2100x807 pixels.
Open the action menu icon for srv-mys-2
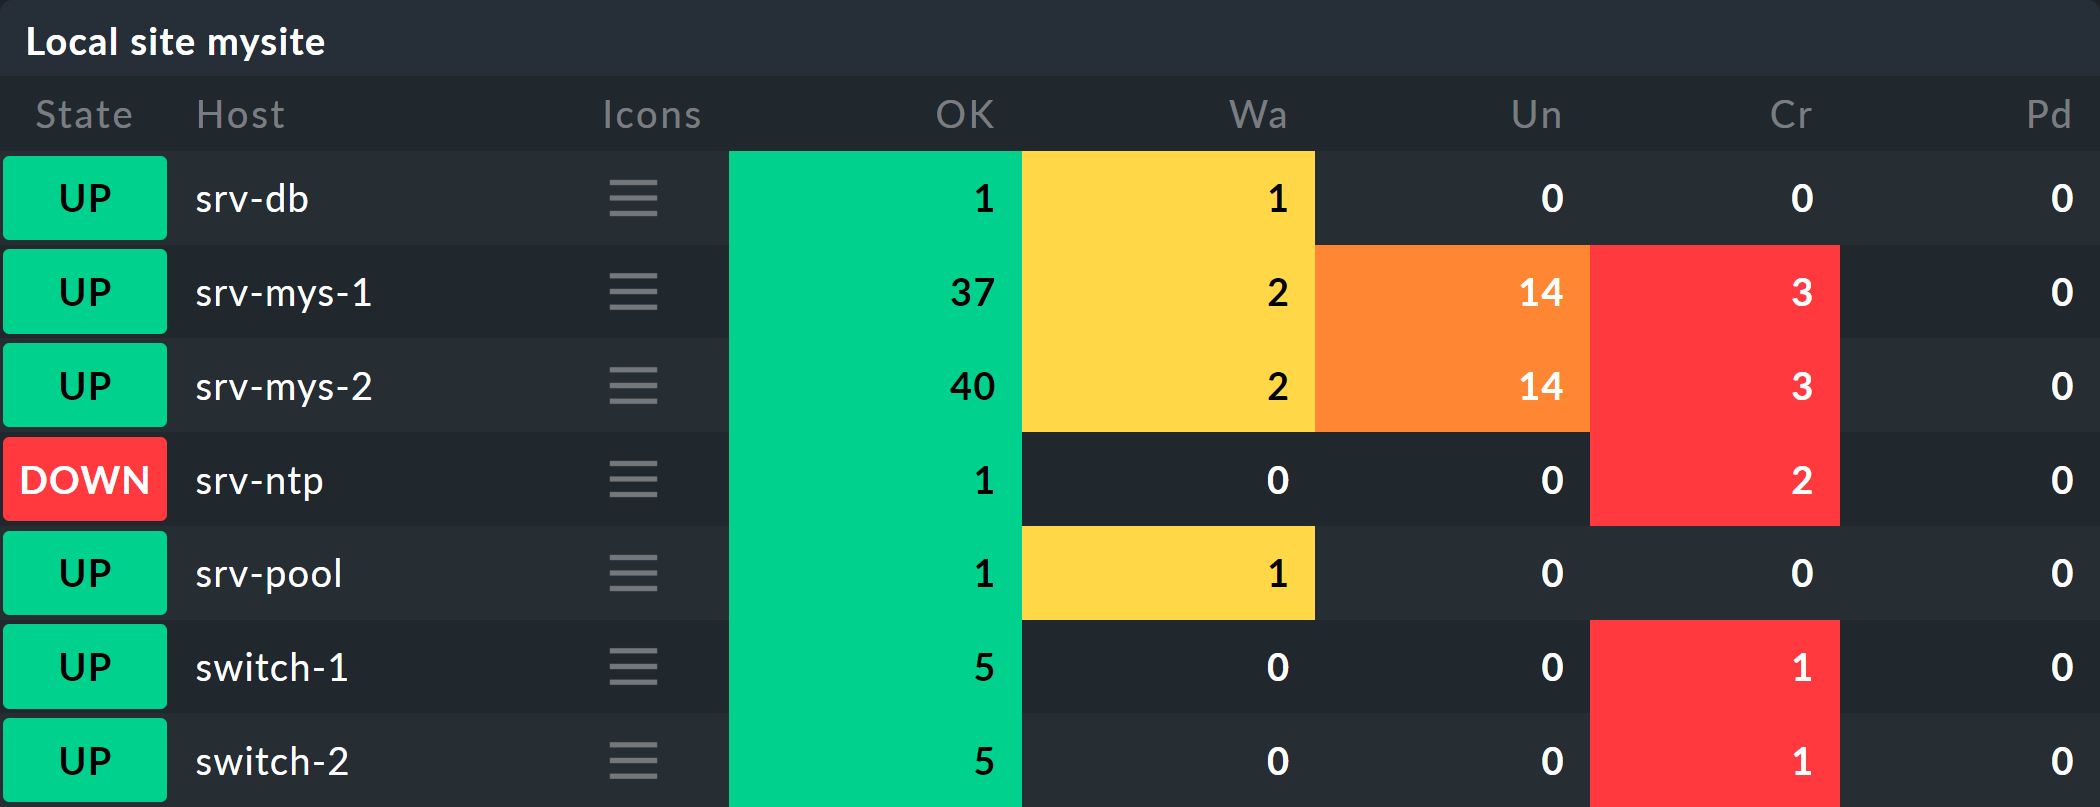tap(633, 386)
